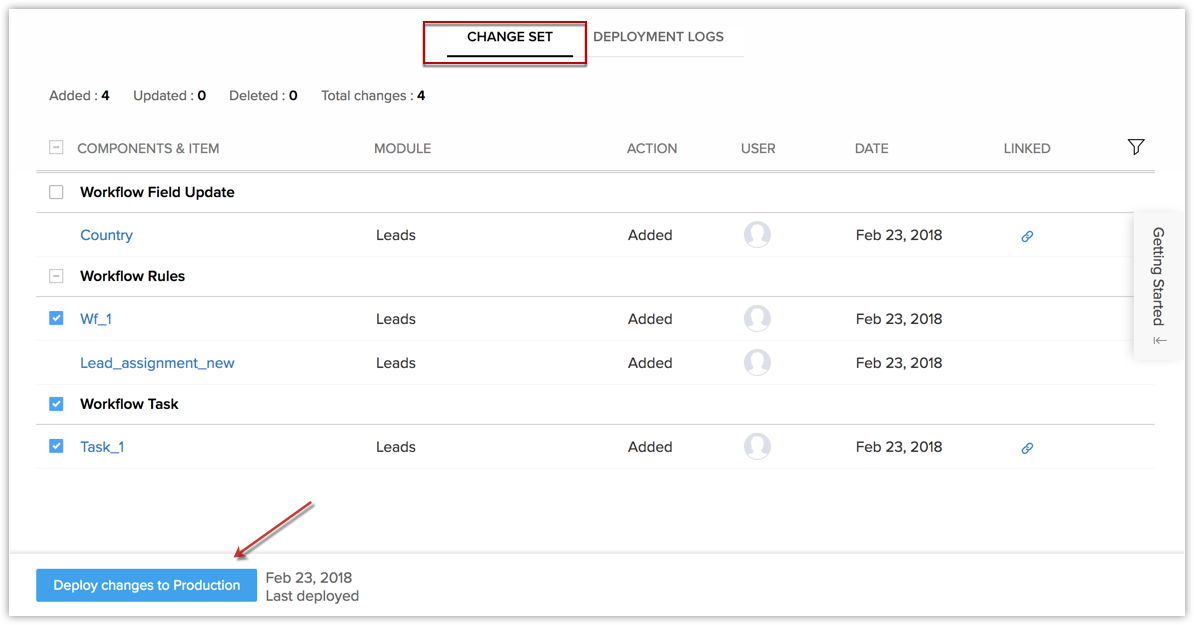Image resolution: width=1194 pixels, height=625 pixels.
Task: Click user avatar in Task_1 row
Action: [x=757, y=447]
